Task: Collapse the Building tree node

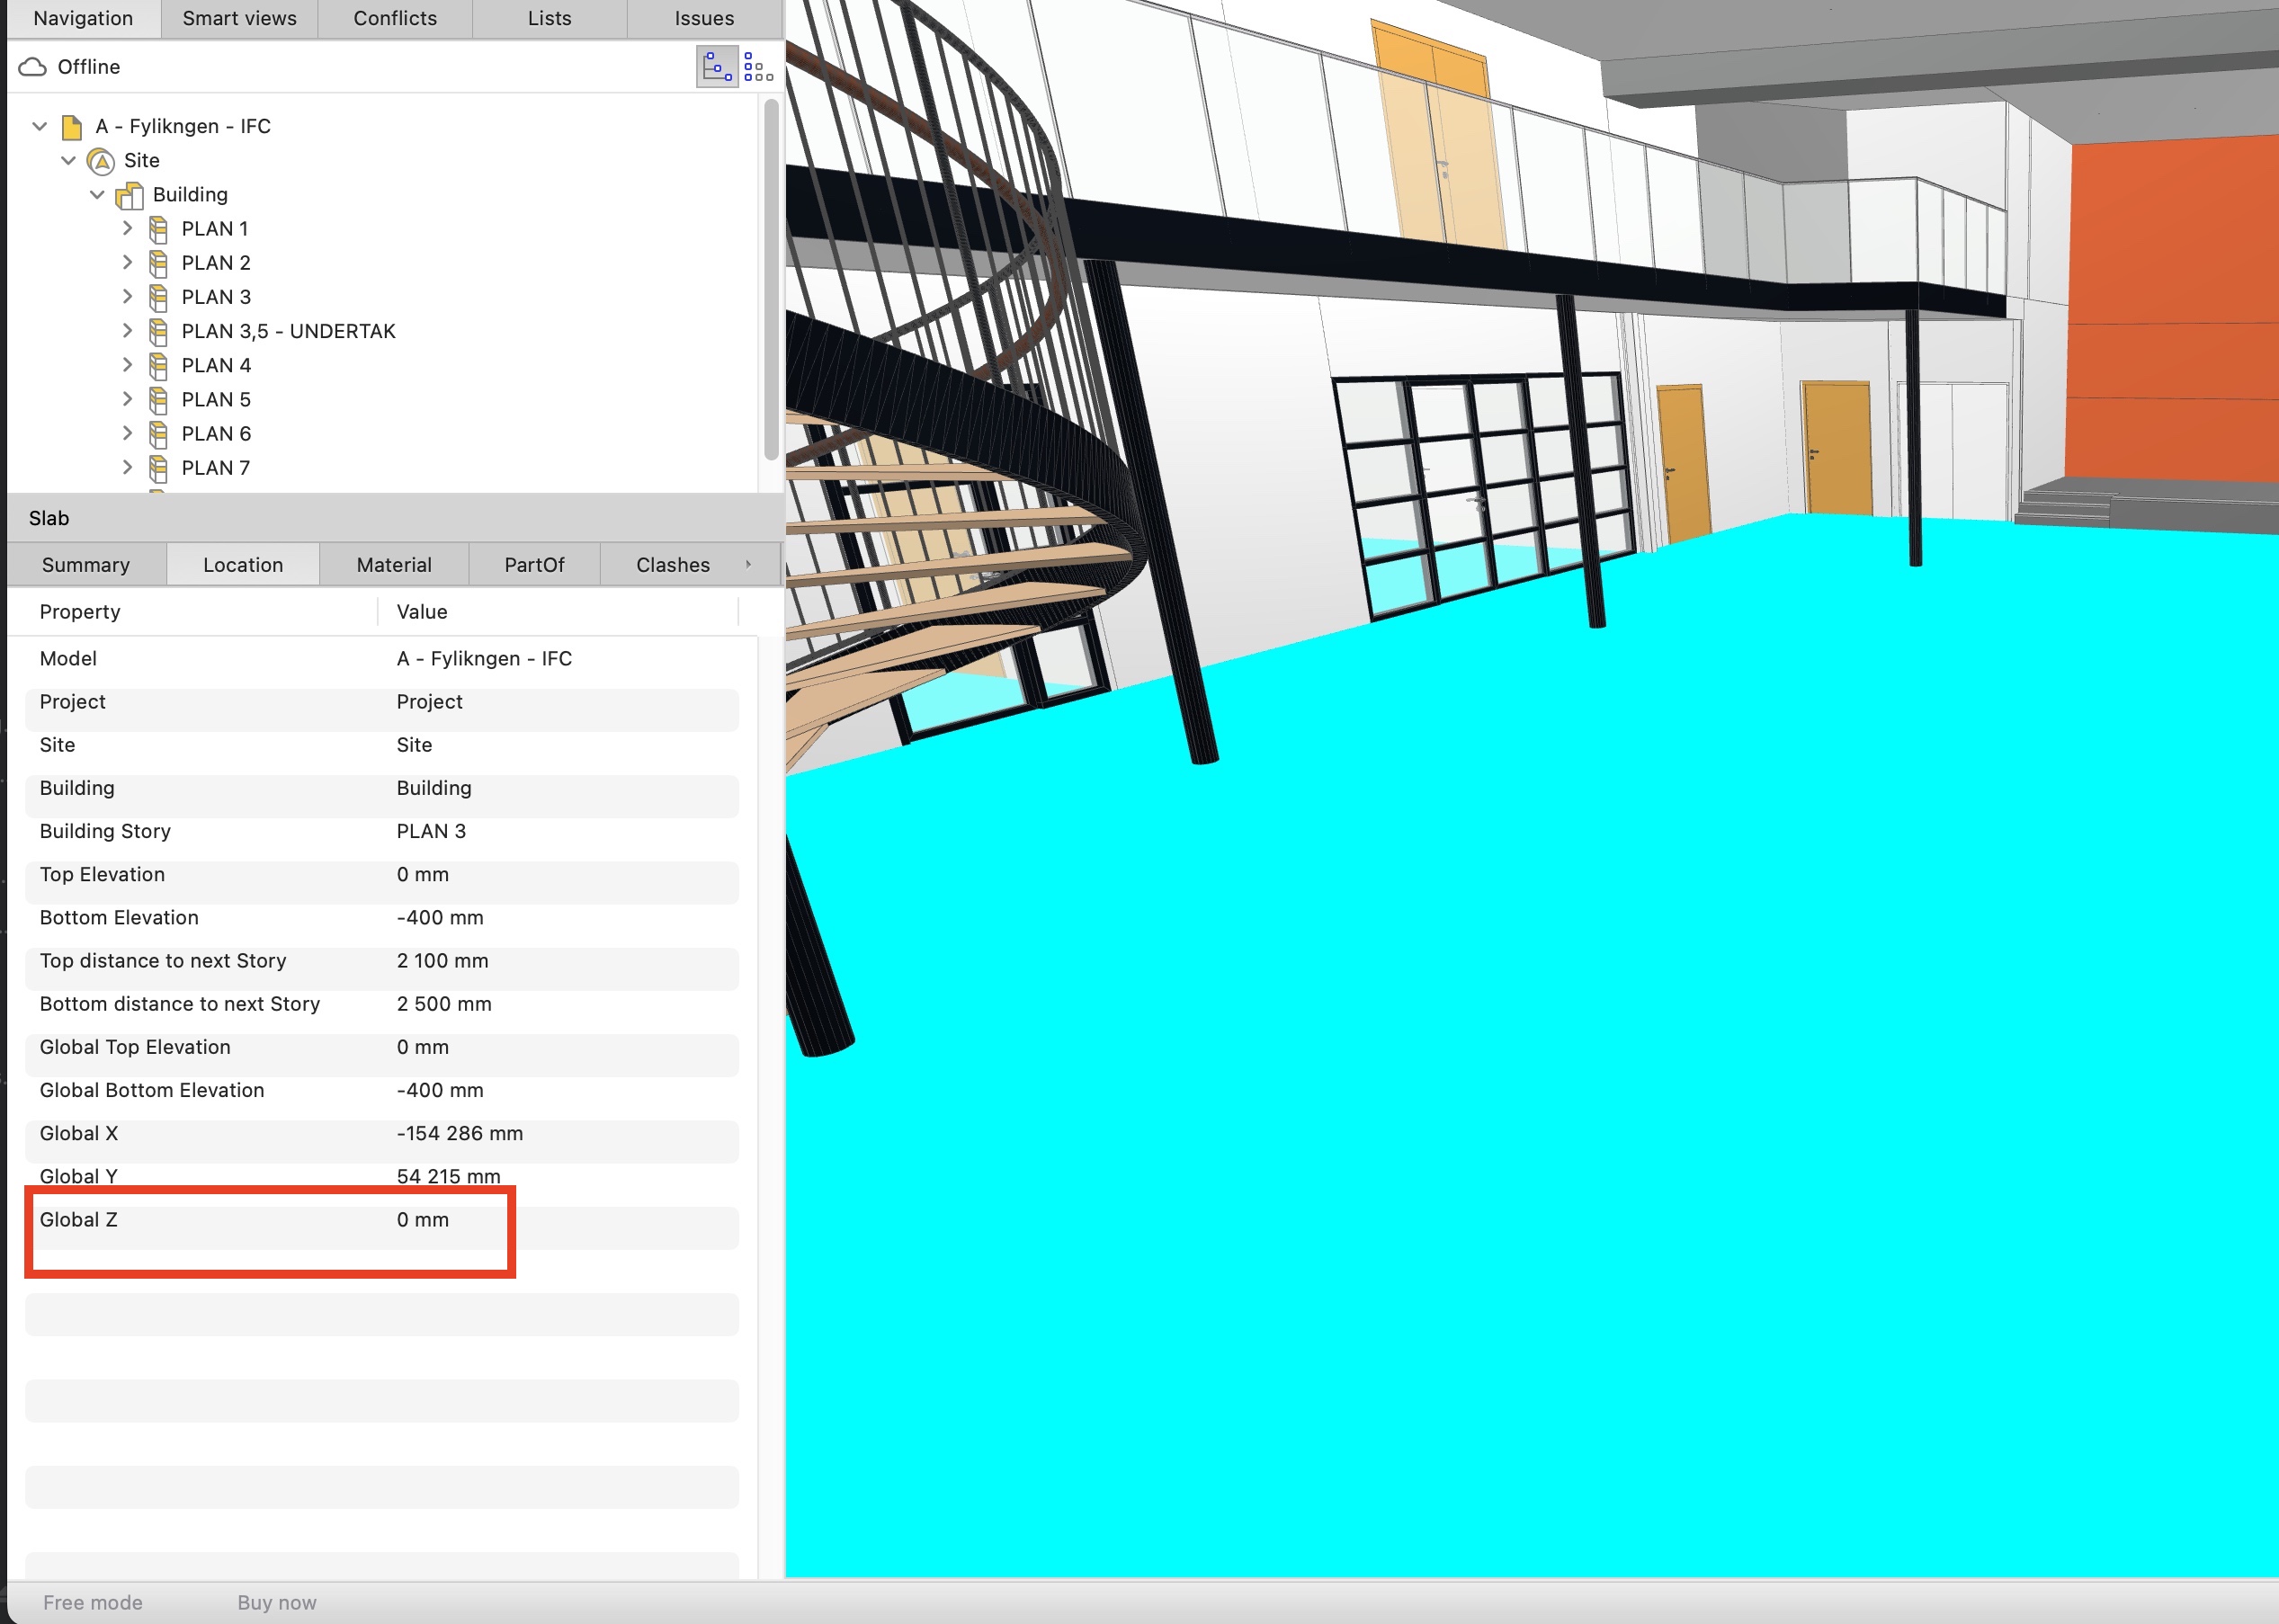Action: 98,195
